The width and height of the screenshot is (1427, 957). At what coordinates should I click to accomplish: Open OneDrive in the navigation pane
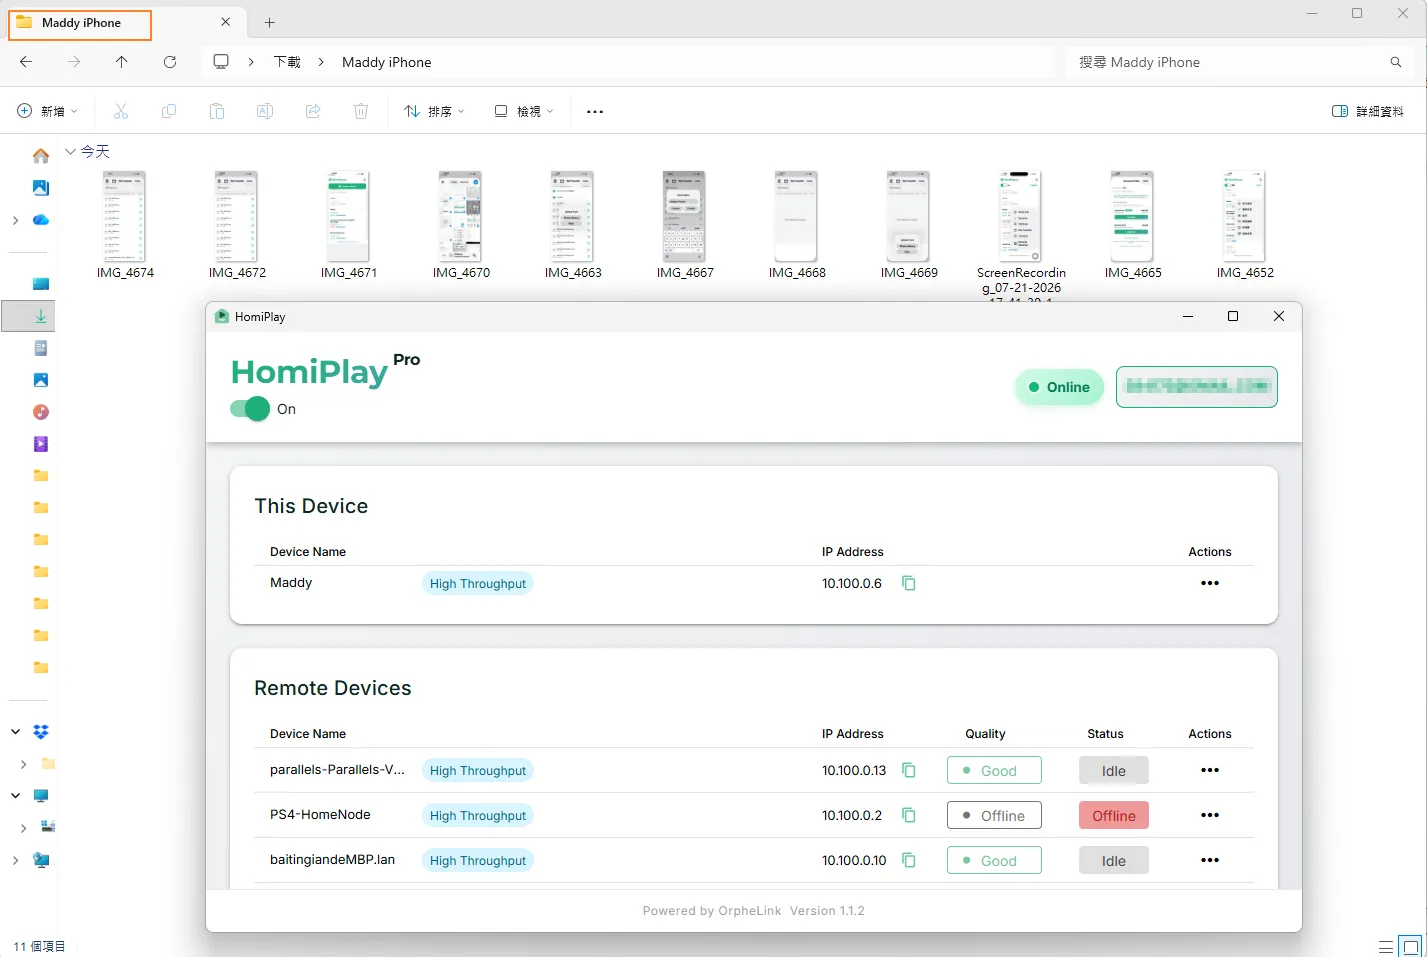click(x=41, y=220)
